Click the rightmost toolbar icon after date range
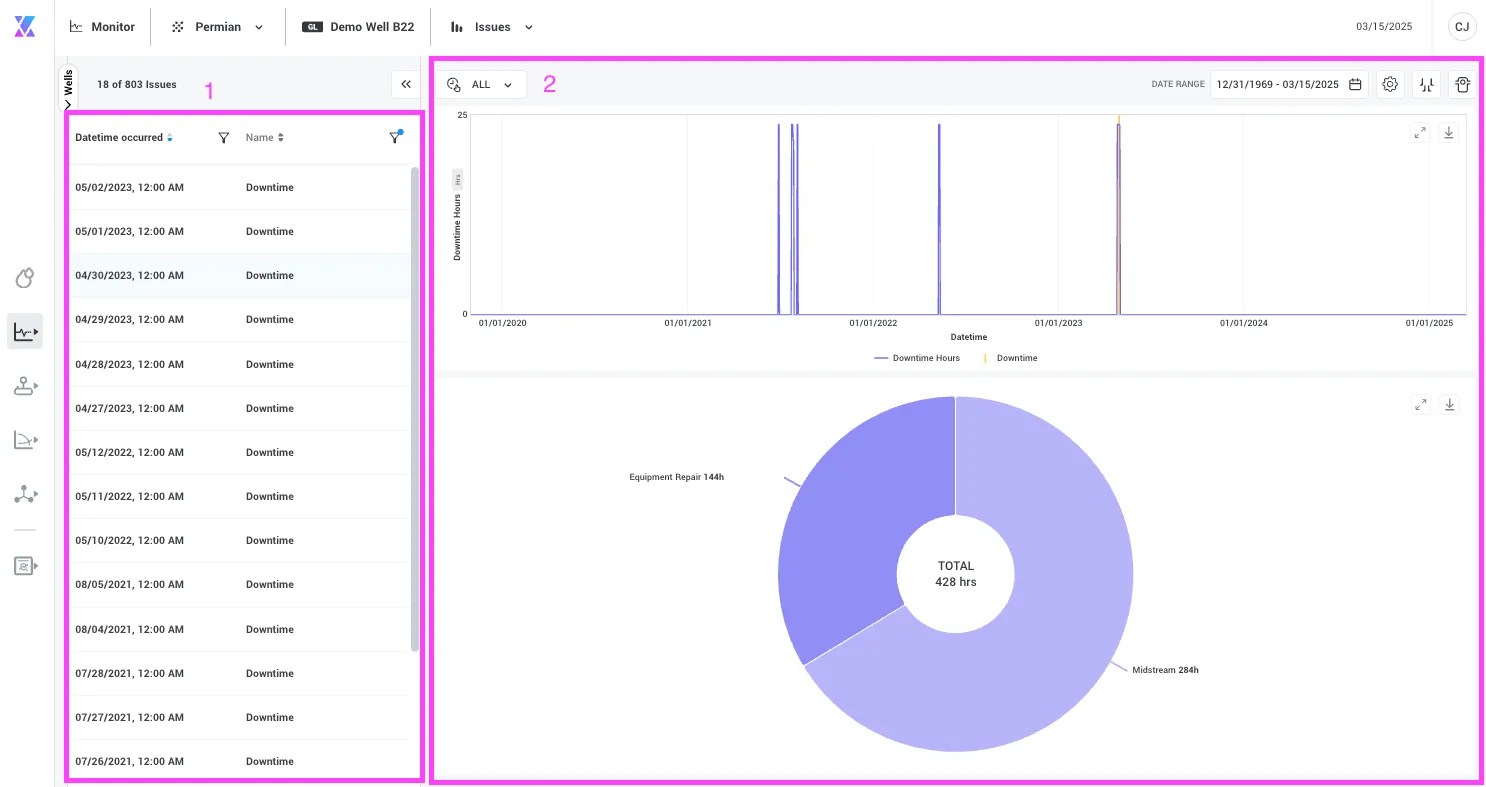Screen dimensions: 1486x787 coord(1462,85)
